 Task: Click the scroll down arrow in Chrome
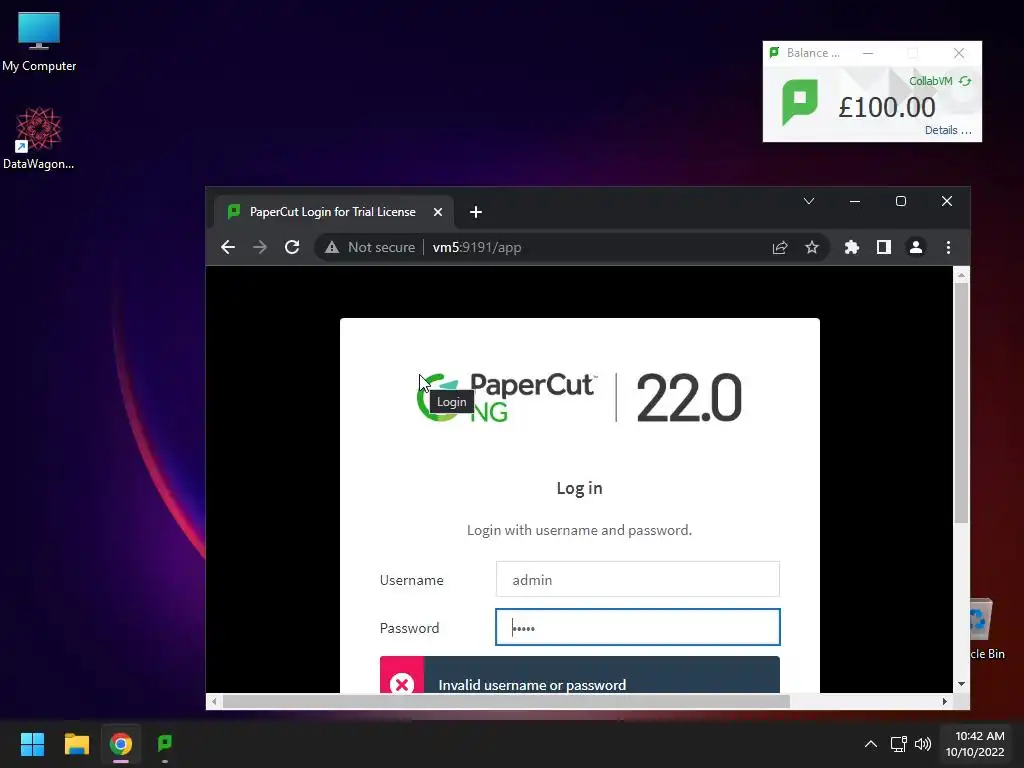(961, 684)
